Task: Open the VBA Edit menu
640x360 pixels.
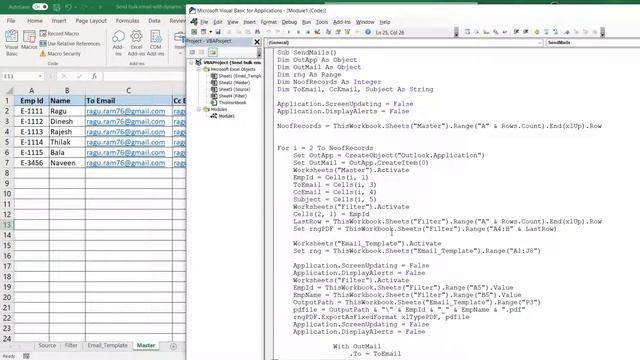Action: [218, 22]
